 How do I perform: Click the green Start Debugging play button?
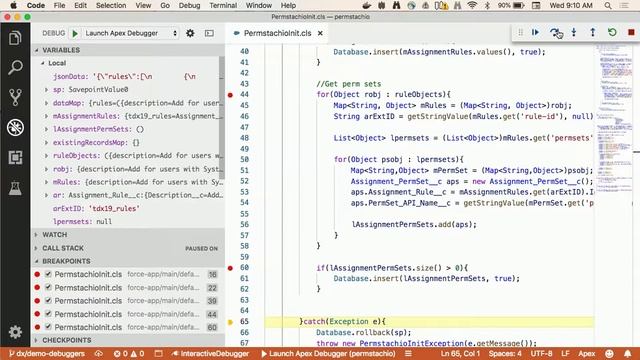point(75,33)
